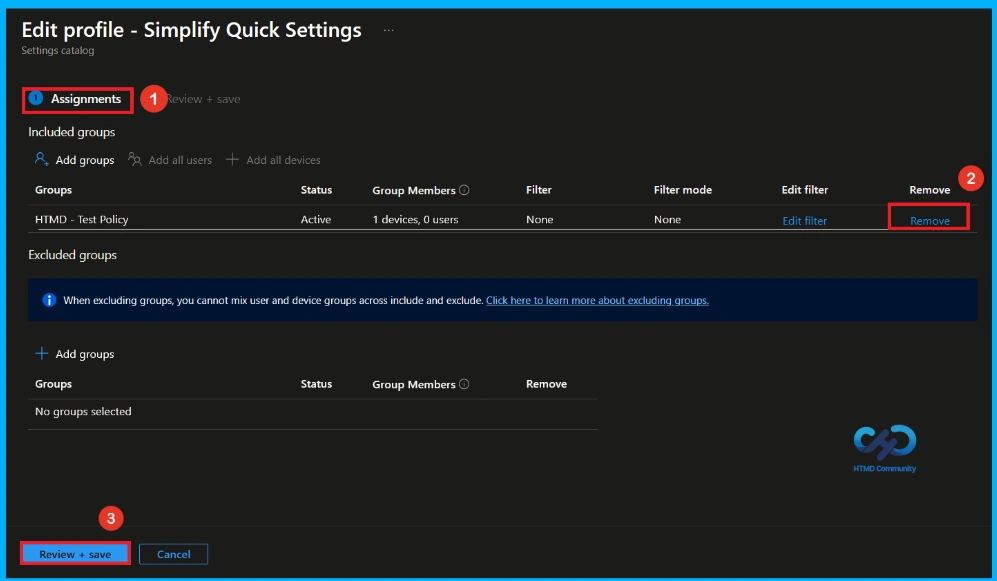The width and height of the screenshot is (997, 581).
Task: Click the plus icon beside Add all devices
Action: pyautogui.click(x=232, y=159)
